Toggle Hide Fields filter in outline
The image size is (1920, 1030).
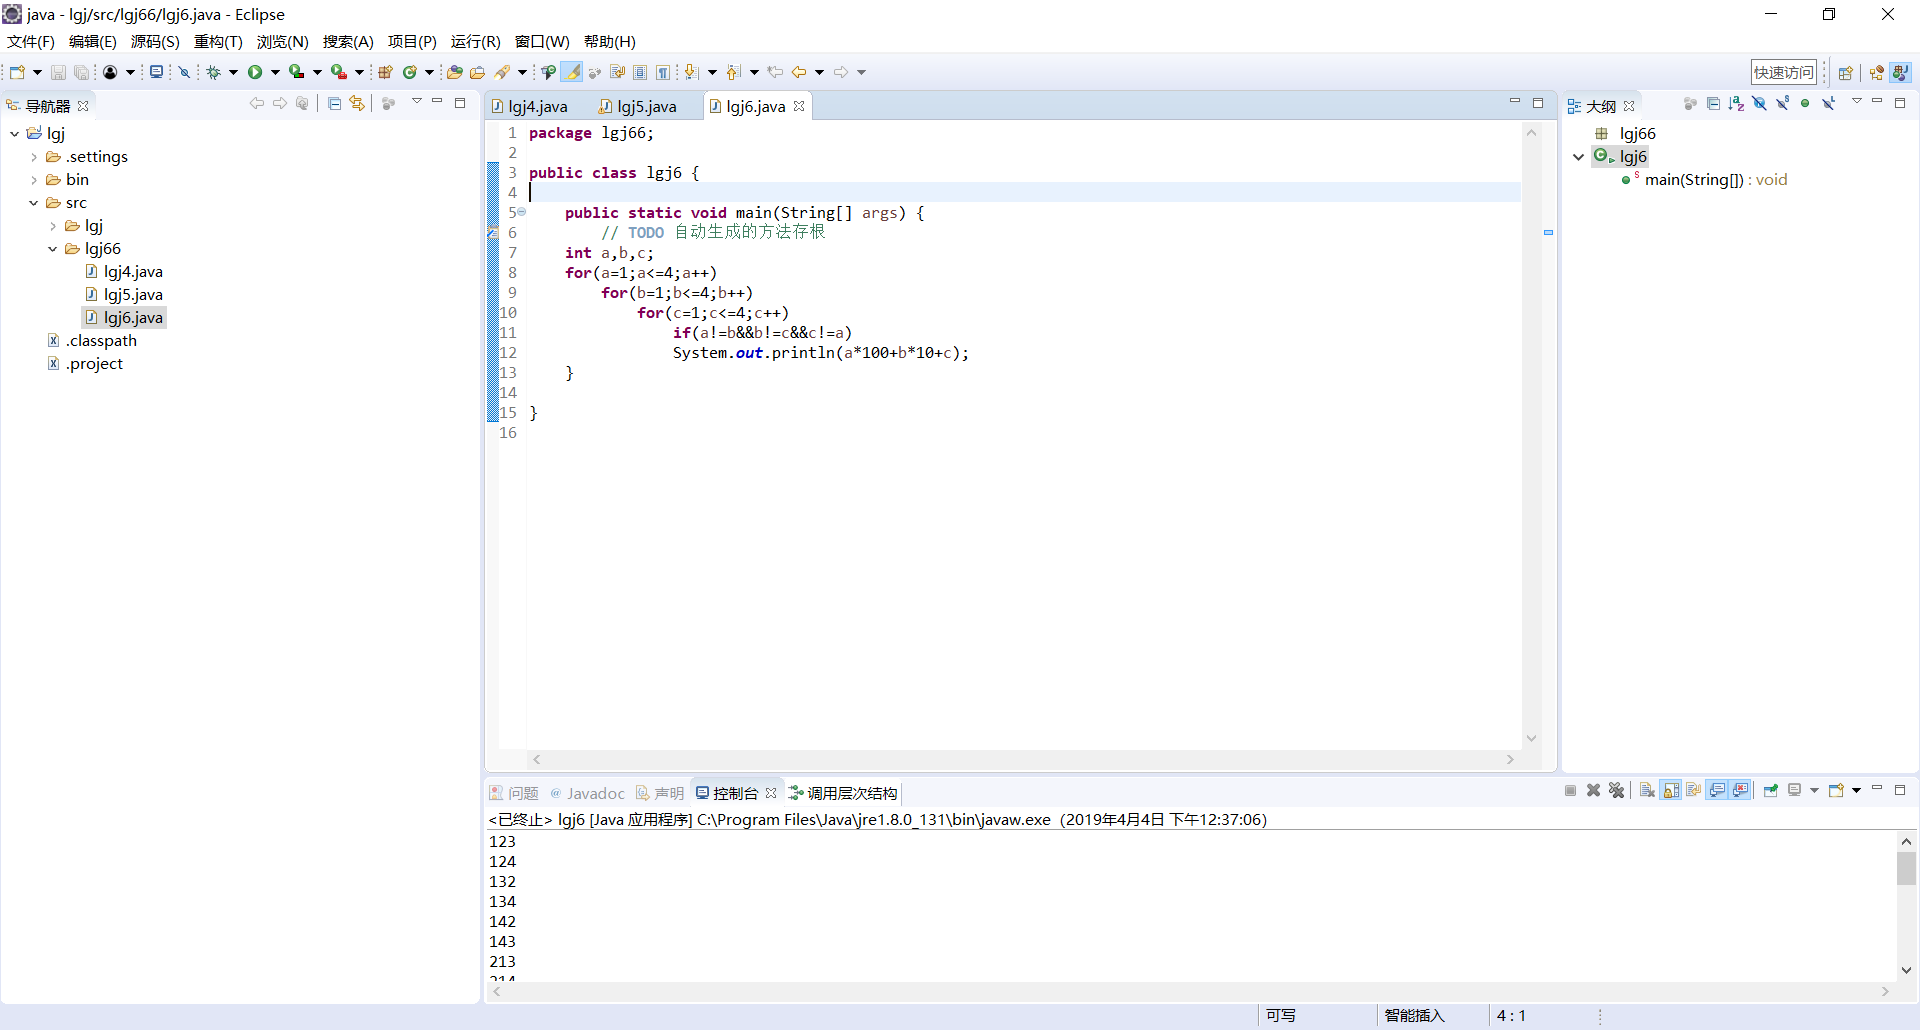1759,104
